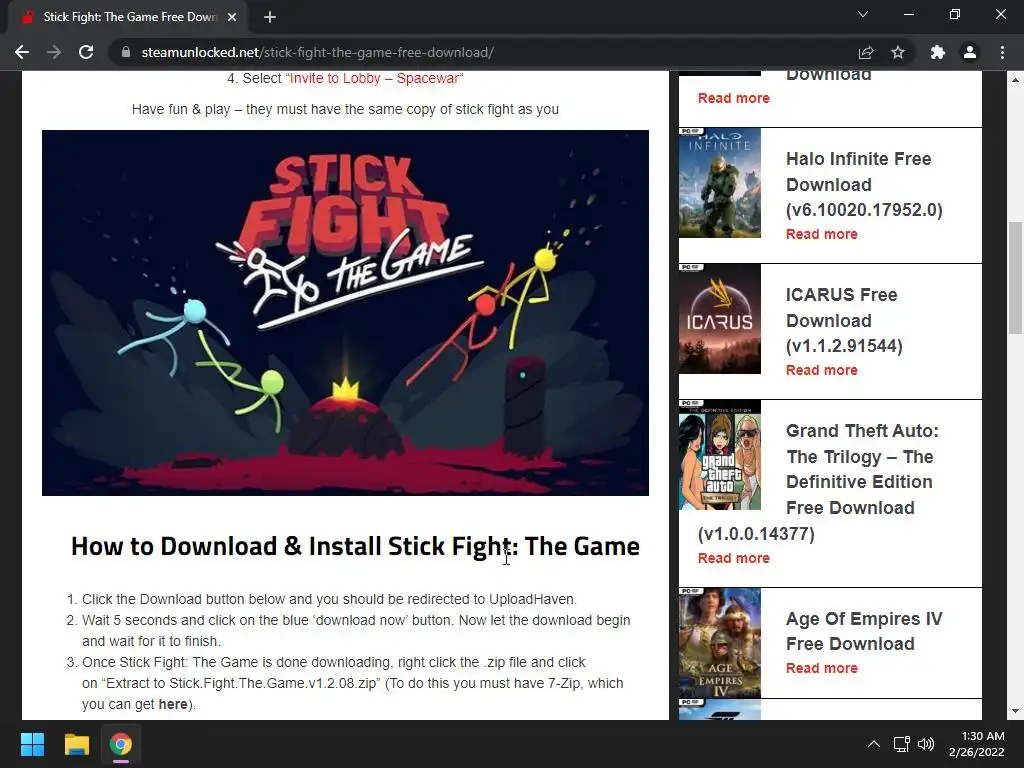This screenshot has width=1024, height=768.
Task: Show hidden system tray icons
Action: coord(873,744)
